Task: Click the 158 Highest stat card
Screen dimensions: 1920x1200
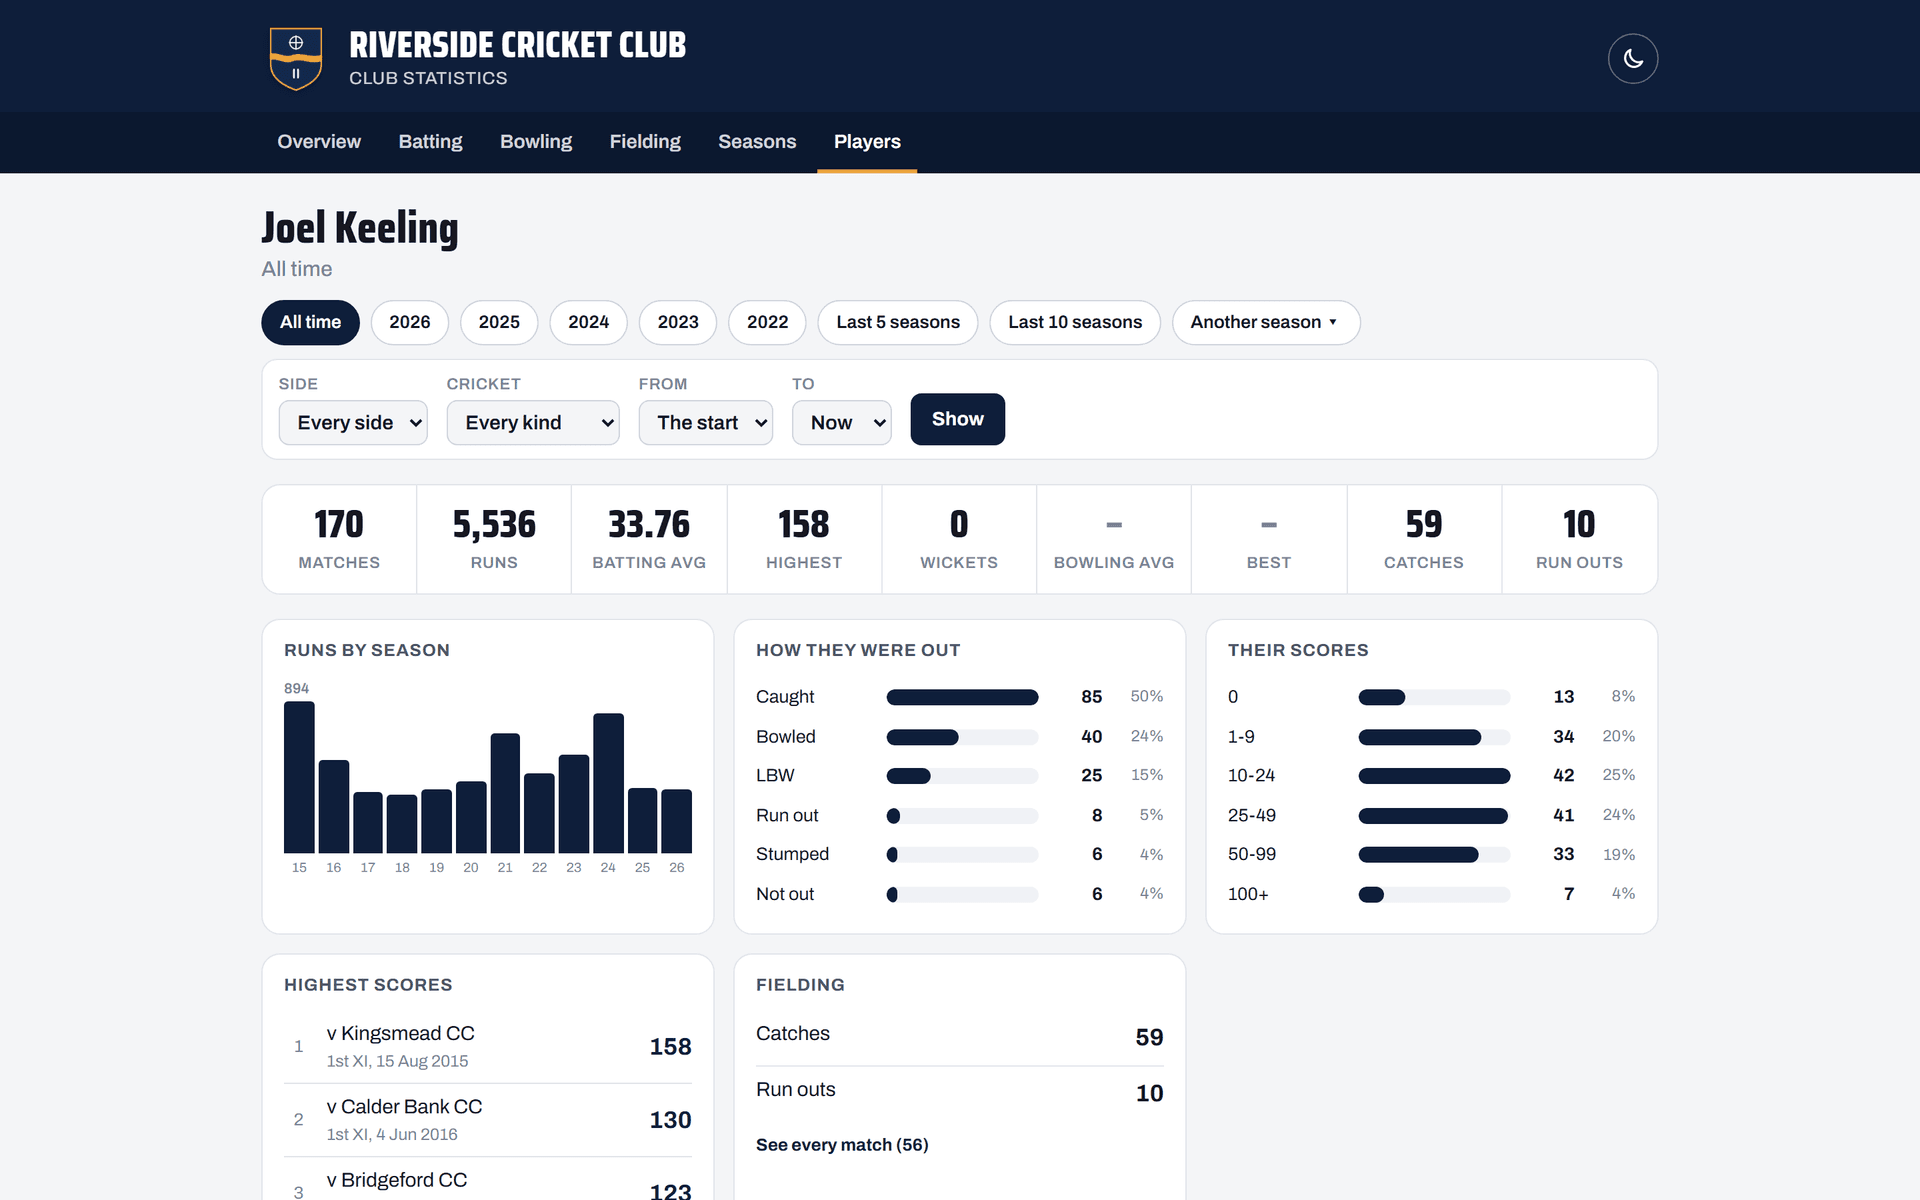Action: tap(804, 539)
